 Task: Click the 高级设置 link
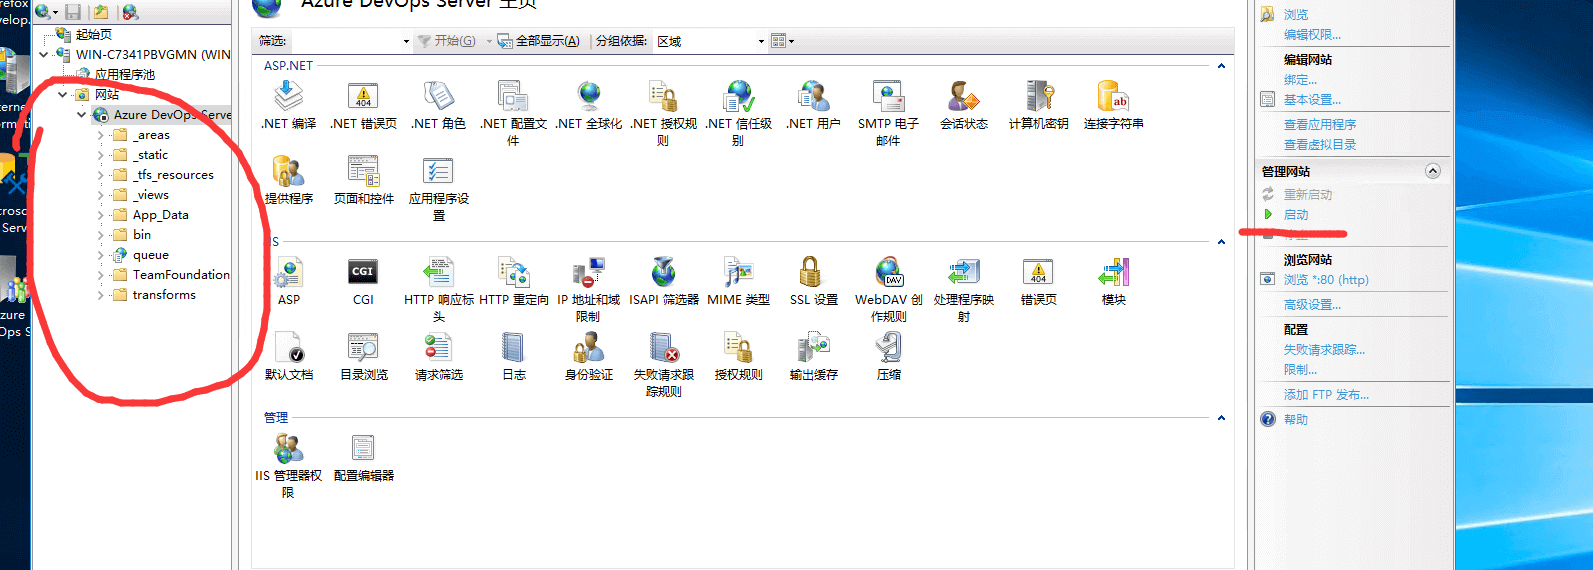(1312, 305)
